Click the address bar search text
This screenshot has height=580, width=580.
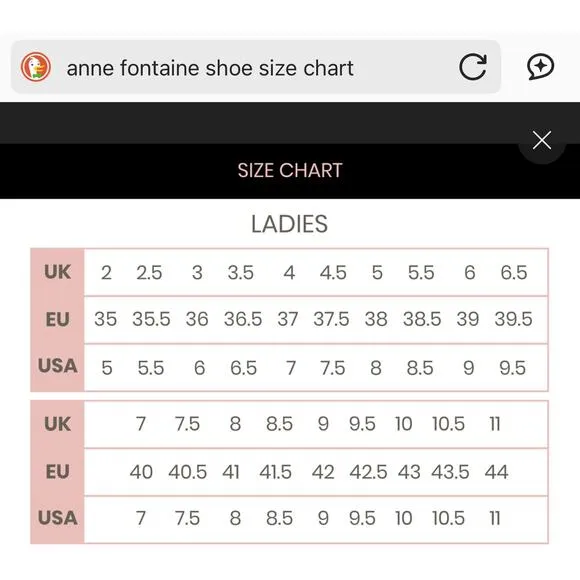click(210, 68)
